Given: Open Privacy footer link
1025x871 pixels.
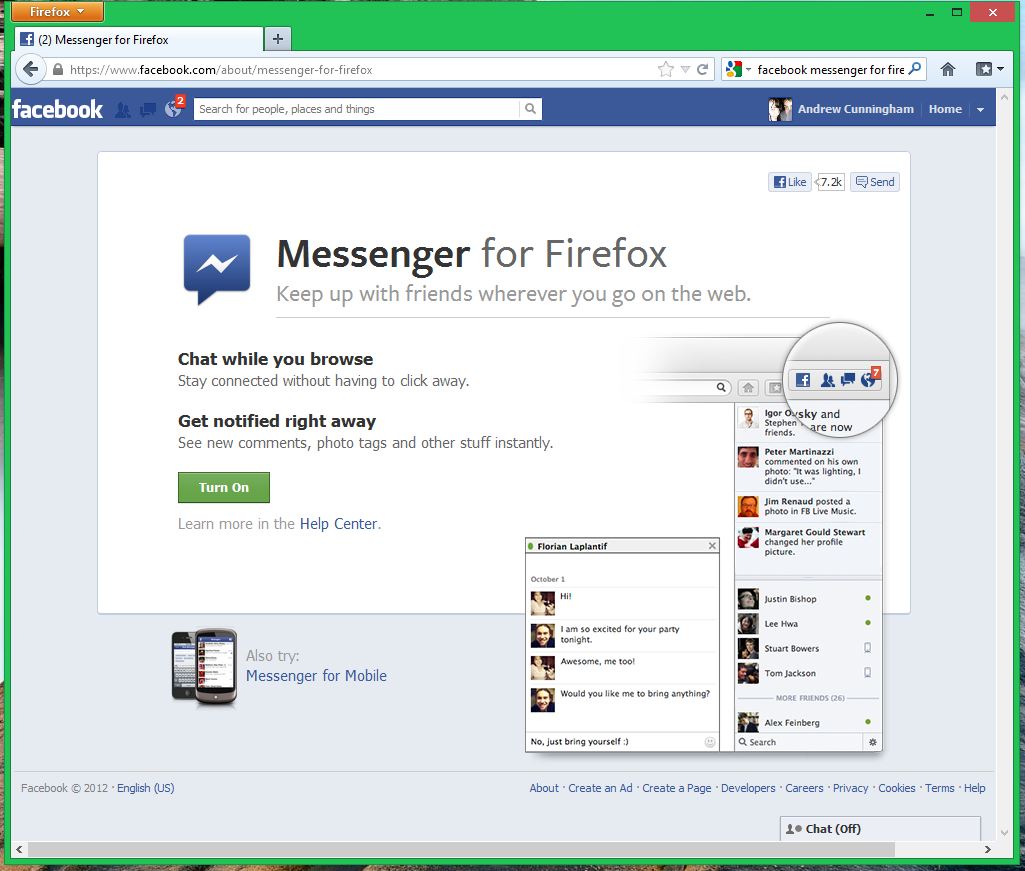Looking at the screenshot, I should point(850,788).
